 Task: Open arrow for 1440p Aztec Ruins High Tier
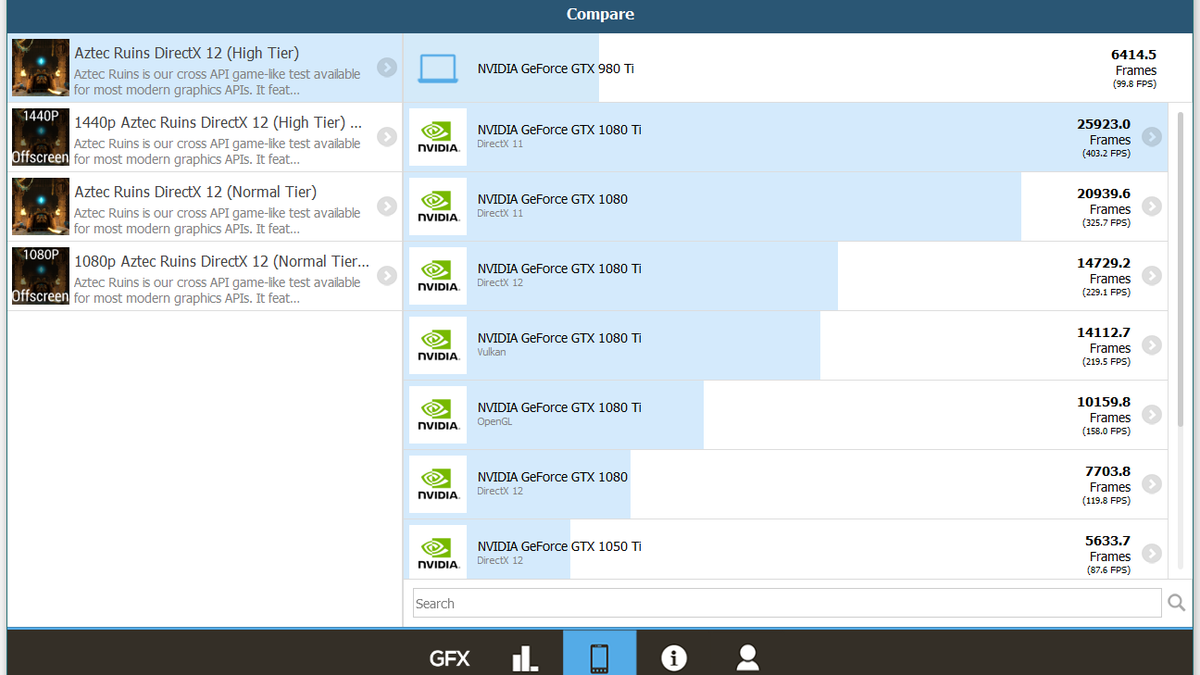(x=387, y=137)
